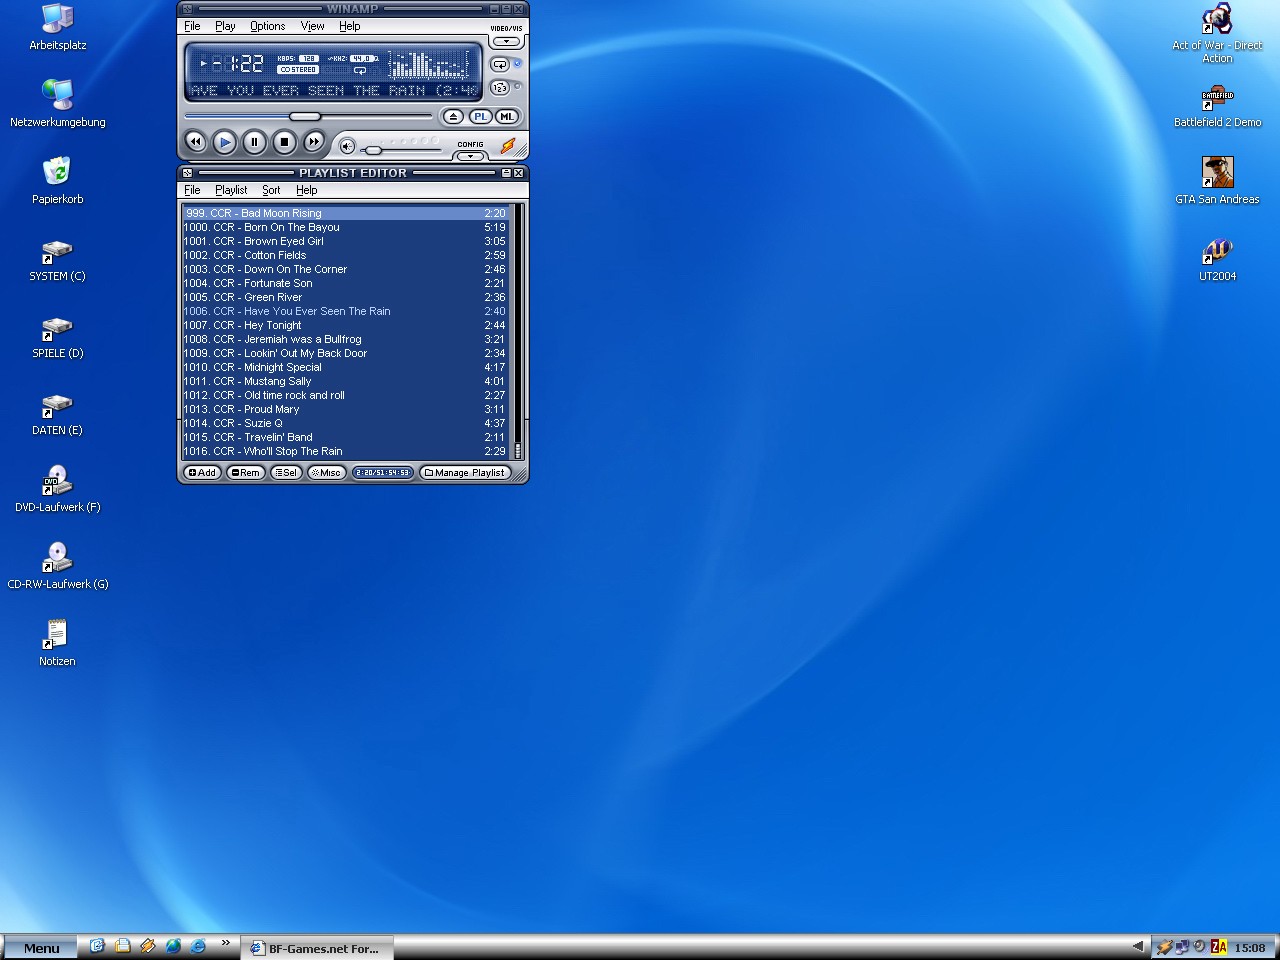Click the time display in Winamp
Image resolution: width=1280 pixels, height=960 pixels.
click(x=238, y=64)
